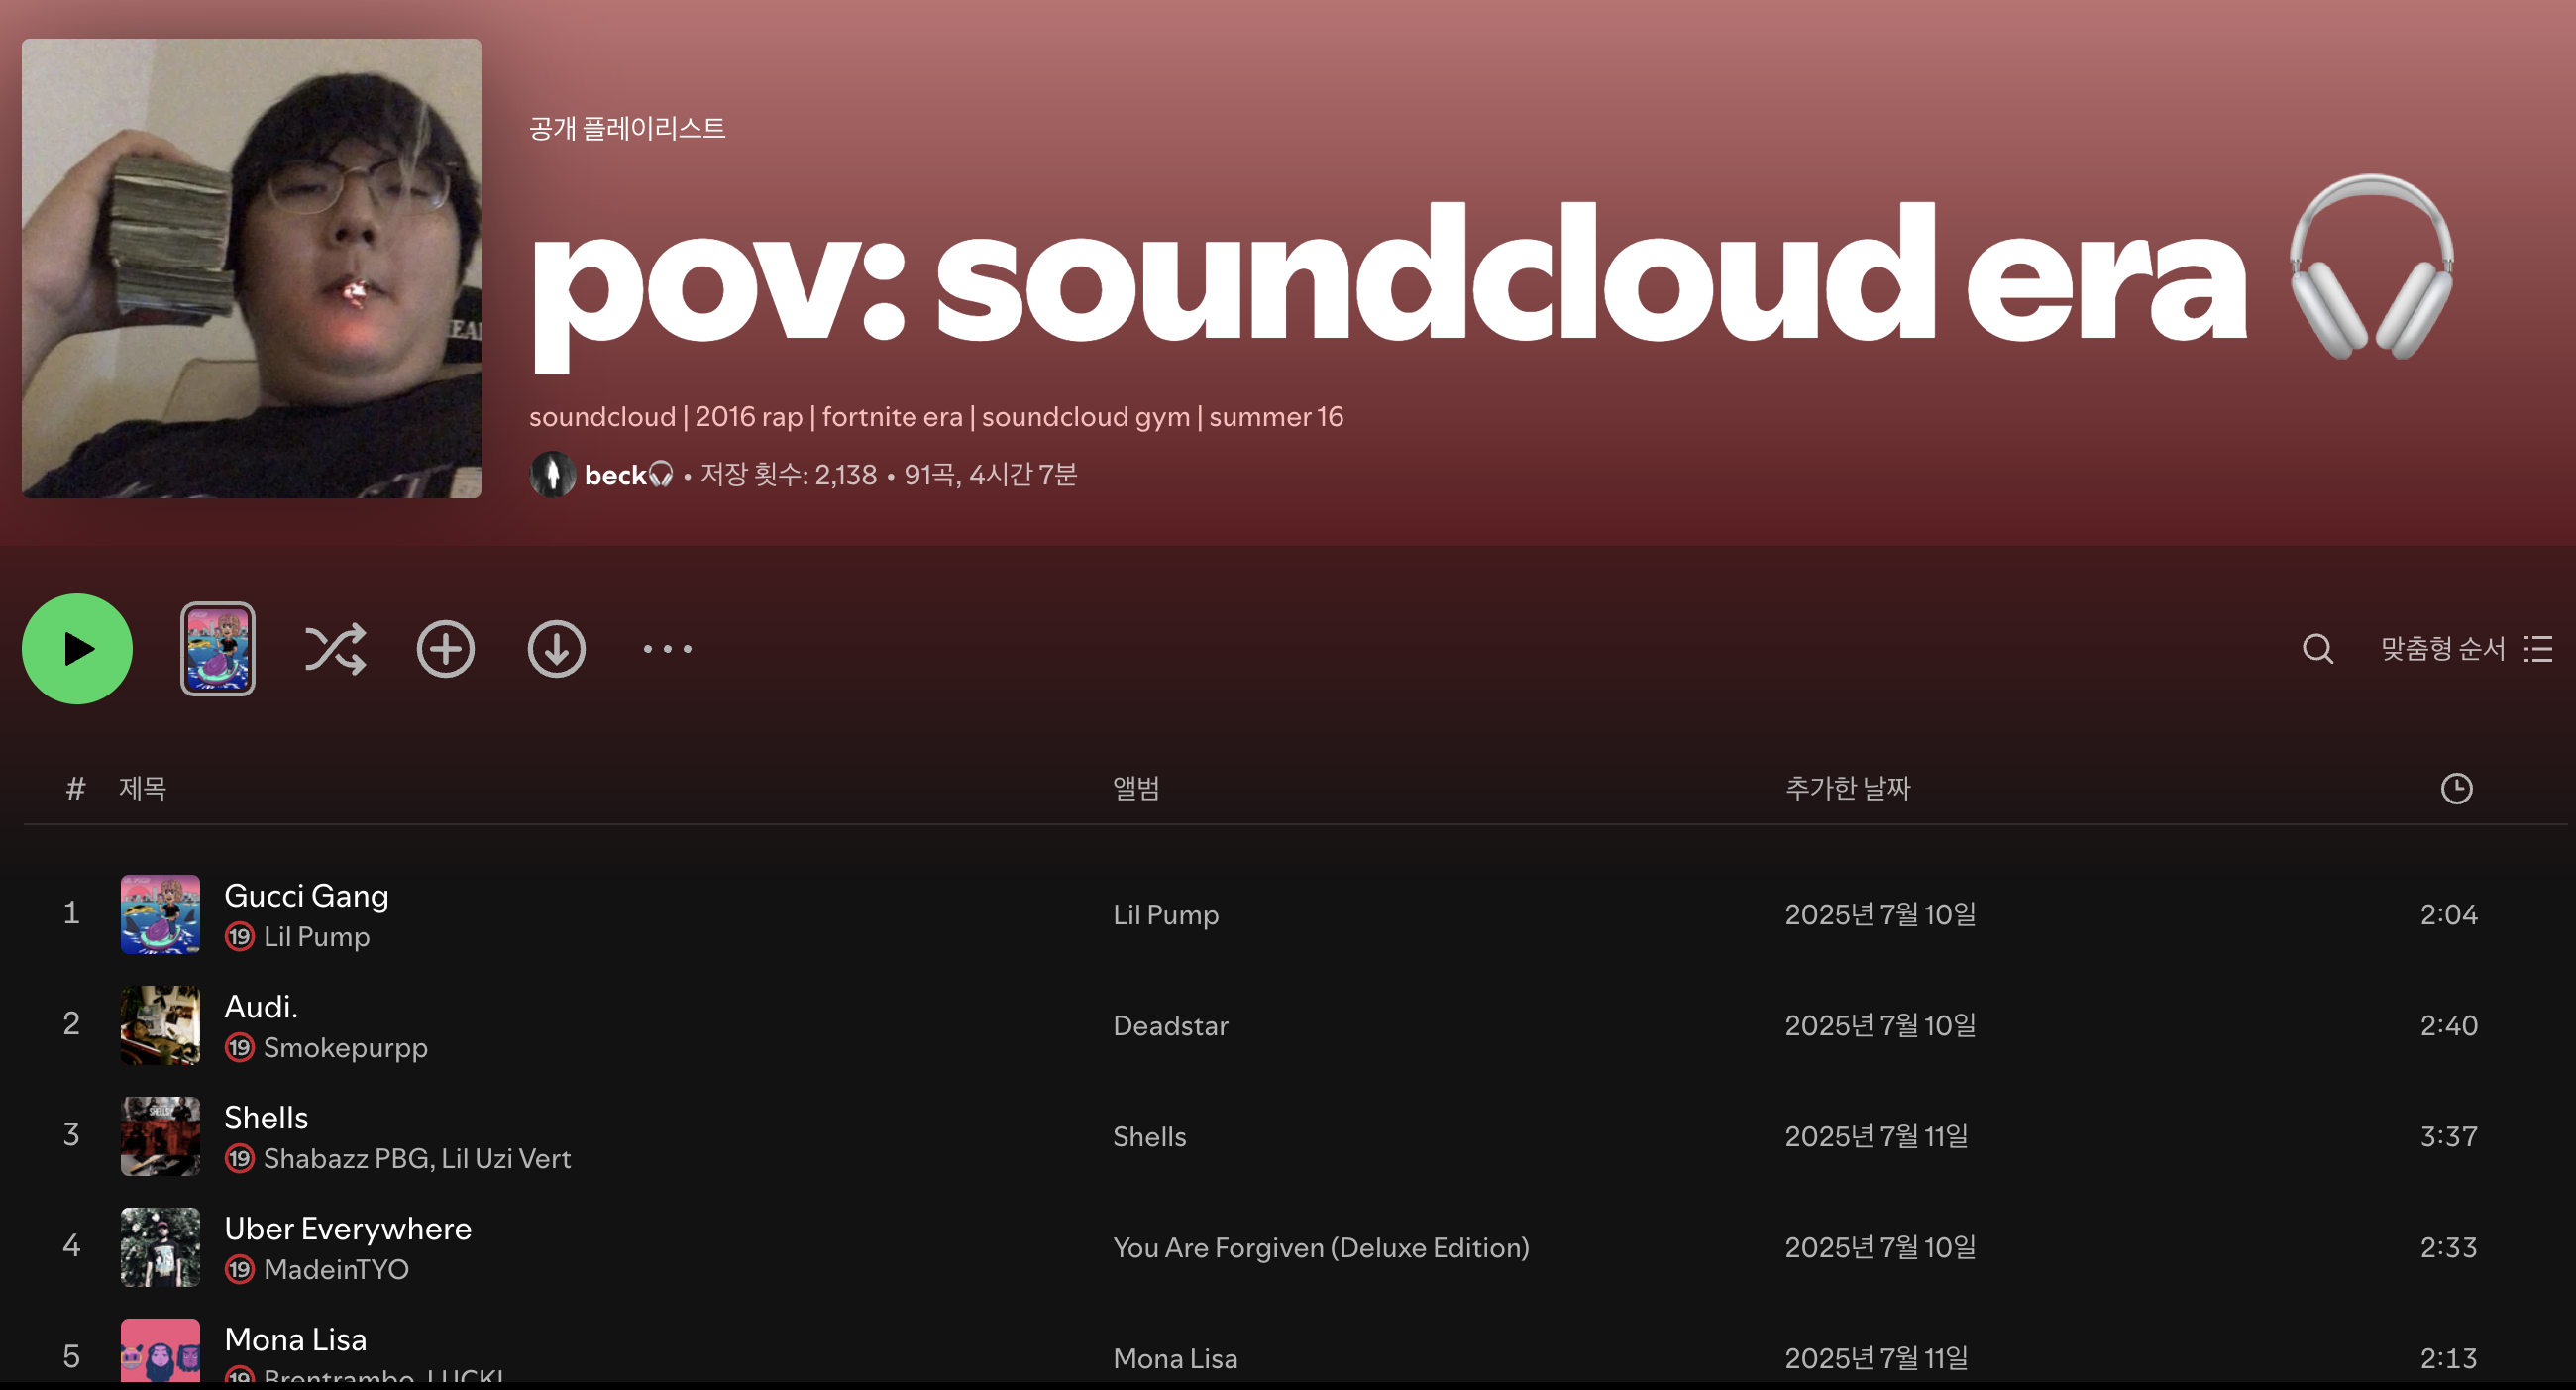Open the Smokepurpp artist link
This screenshot has height=1390, width=2576.
point(345,1047)
